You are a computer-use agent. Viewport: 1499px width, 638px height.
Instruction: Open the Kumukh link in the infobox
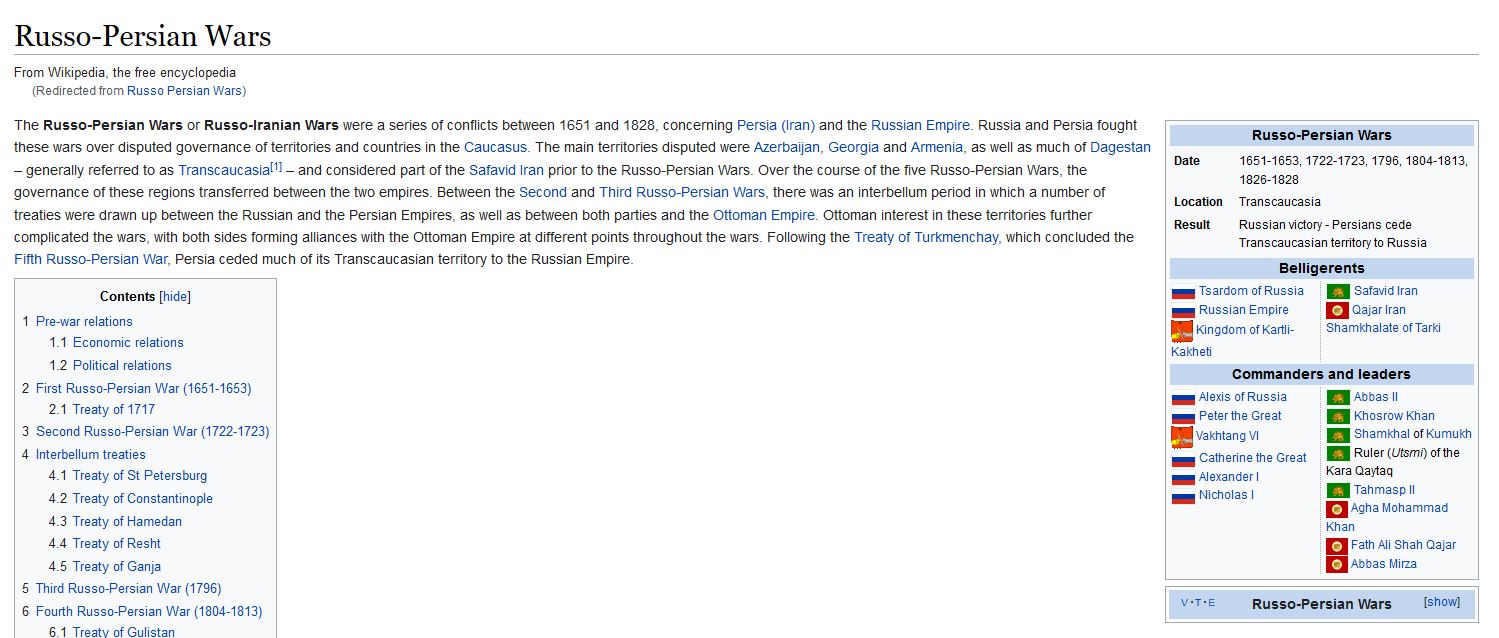pos(1449,434)
